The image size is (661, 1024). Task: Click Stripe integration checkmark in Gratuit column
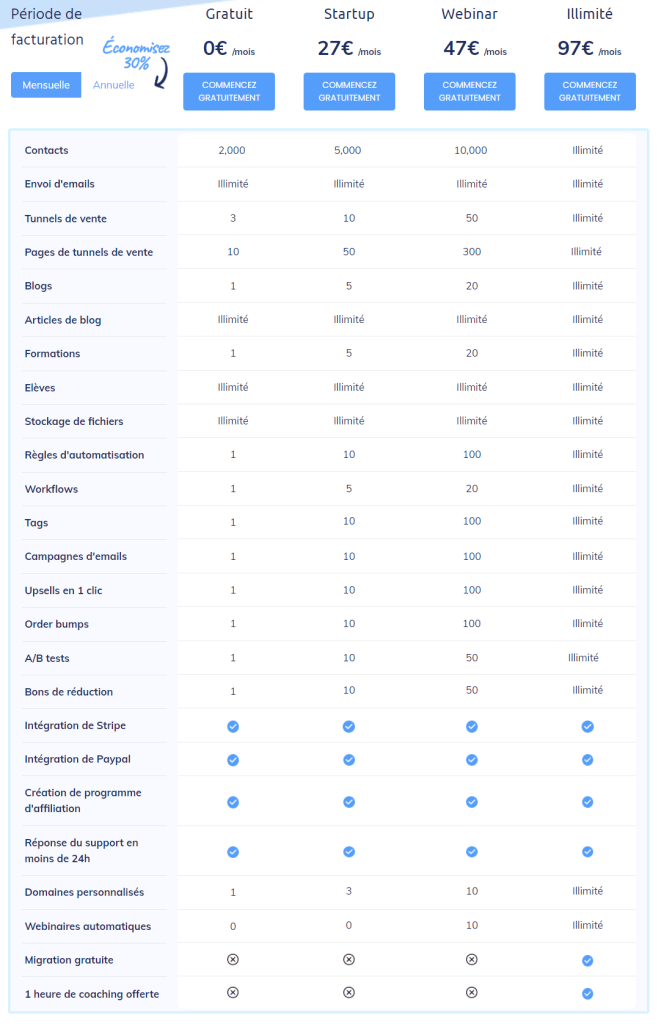(x=233, y=726)
